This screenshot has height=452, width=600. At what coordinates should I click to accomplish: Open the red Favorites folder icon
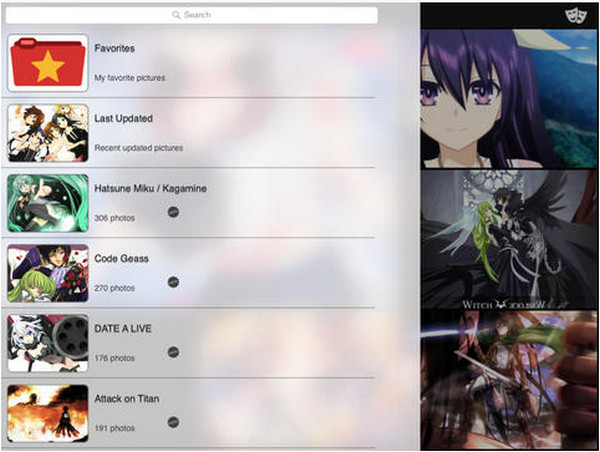point(48,63)
